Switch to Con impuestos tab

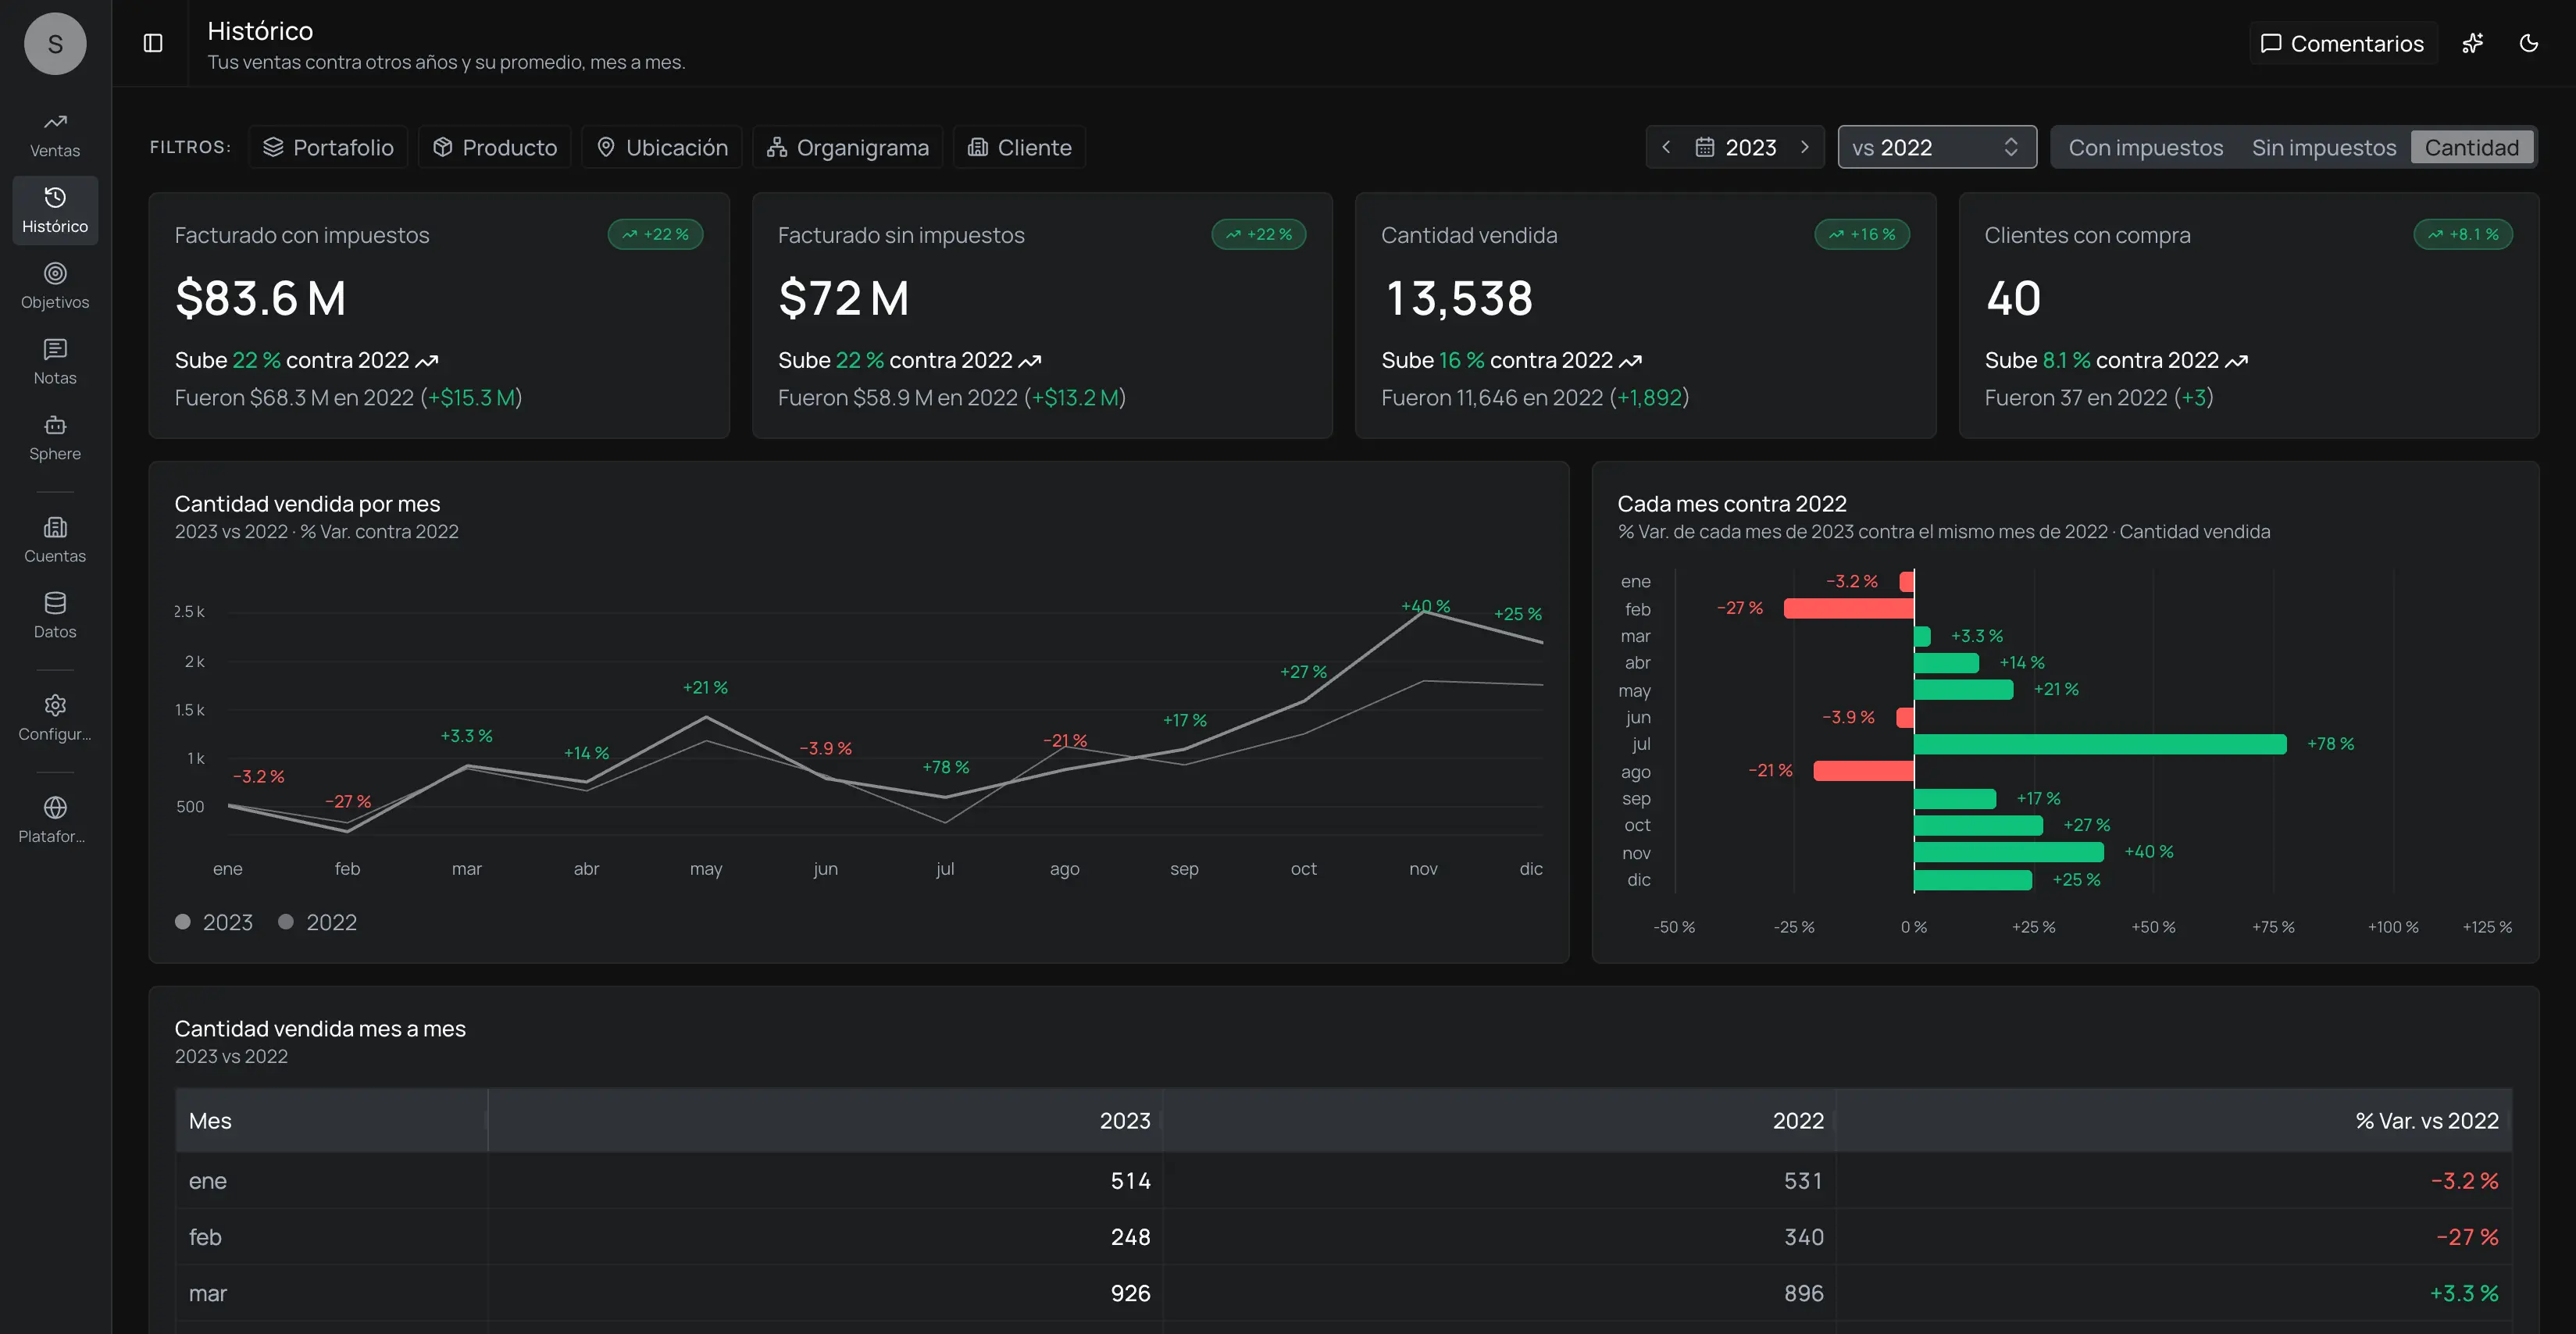(x=2146, y=147)
